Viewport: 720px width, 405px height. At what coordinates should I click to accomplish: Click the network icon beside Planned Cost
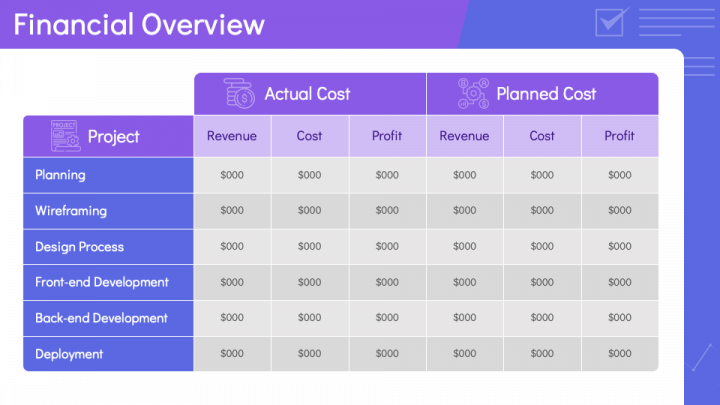tap(472, 94)
